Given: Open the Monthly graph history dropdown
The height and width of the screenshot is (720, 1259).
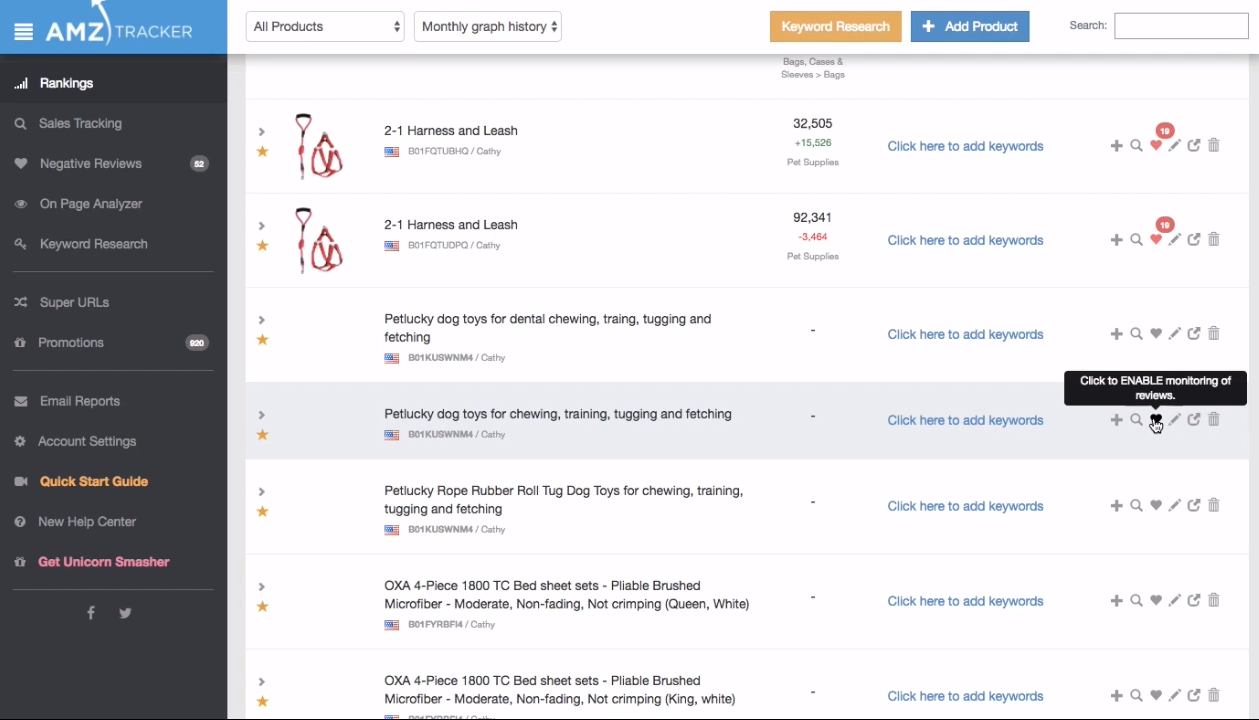Looking at the screenshot, I should (488, 27).
